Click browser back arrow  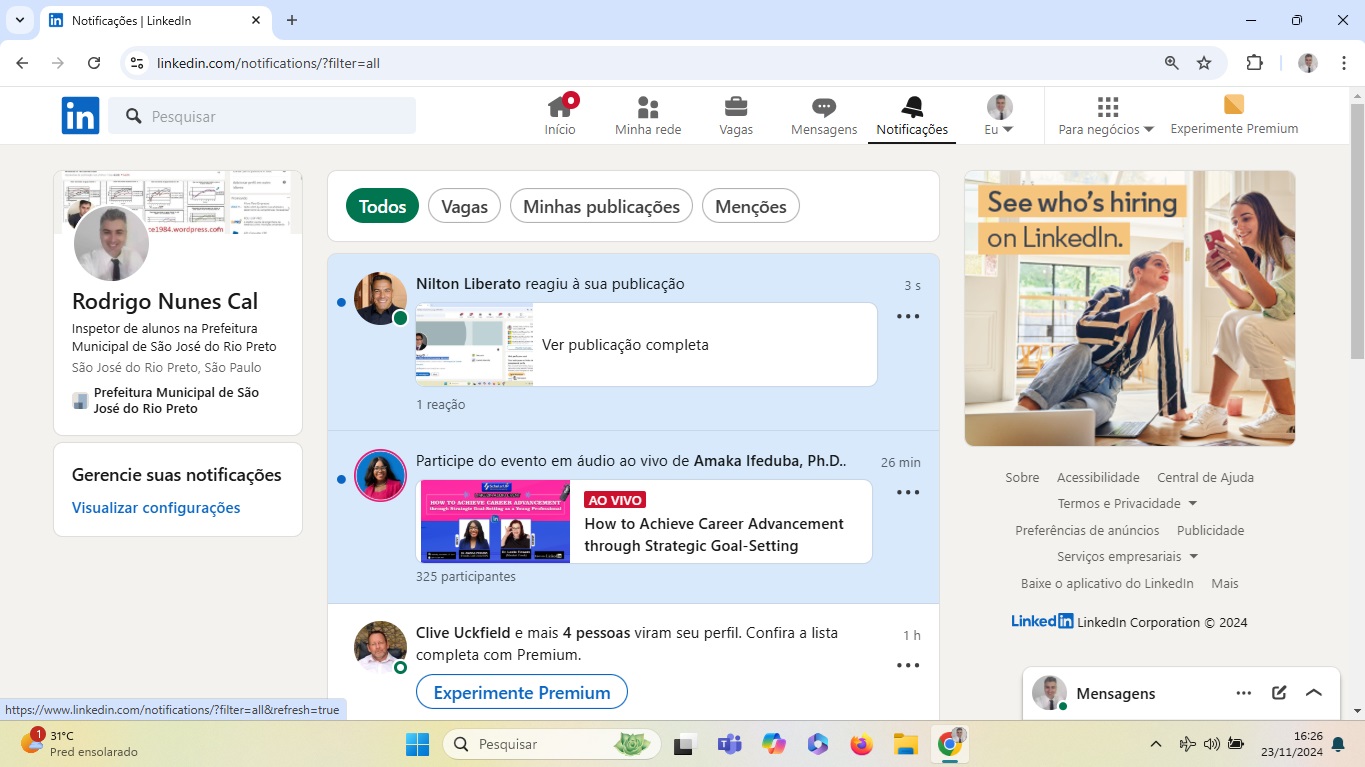[22, 63]
